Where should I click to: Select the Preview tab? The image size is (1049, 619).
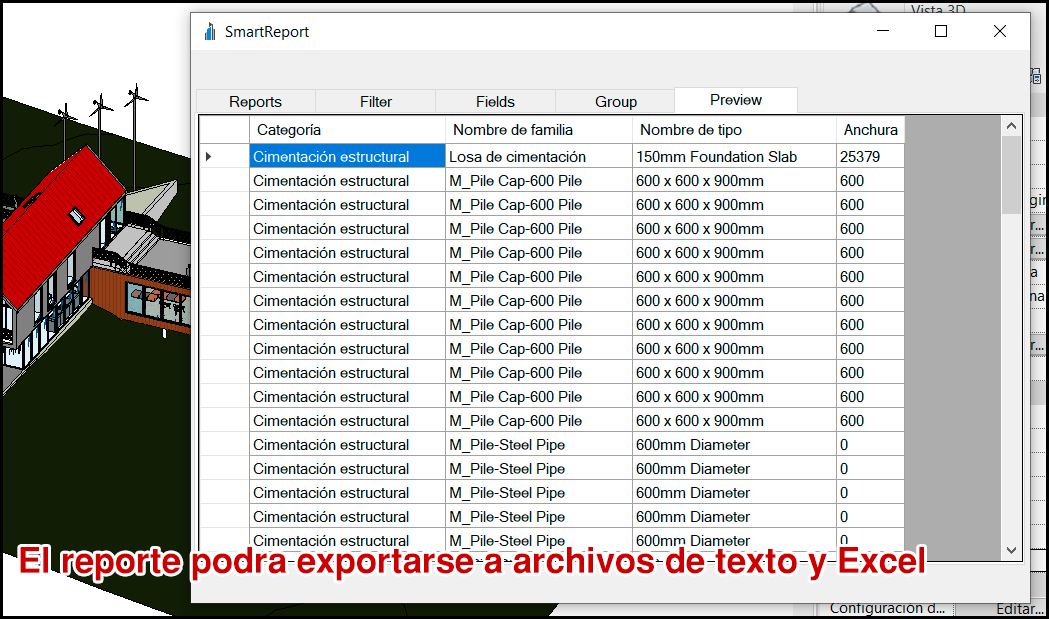click(x=736, y=100)
